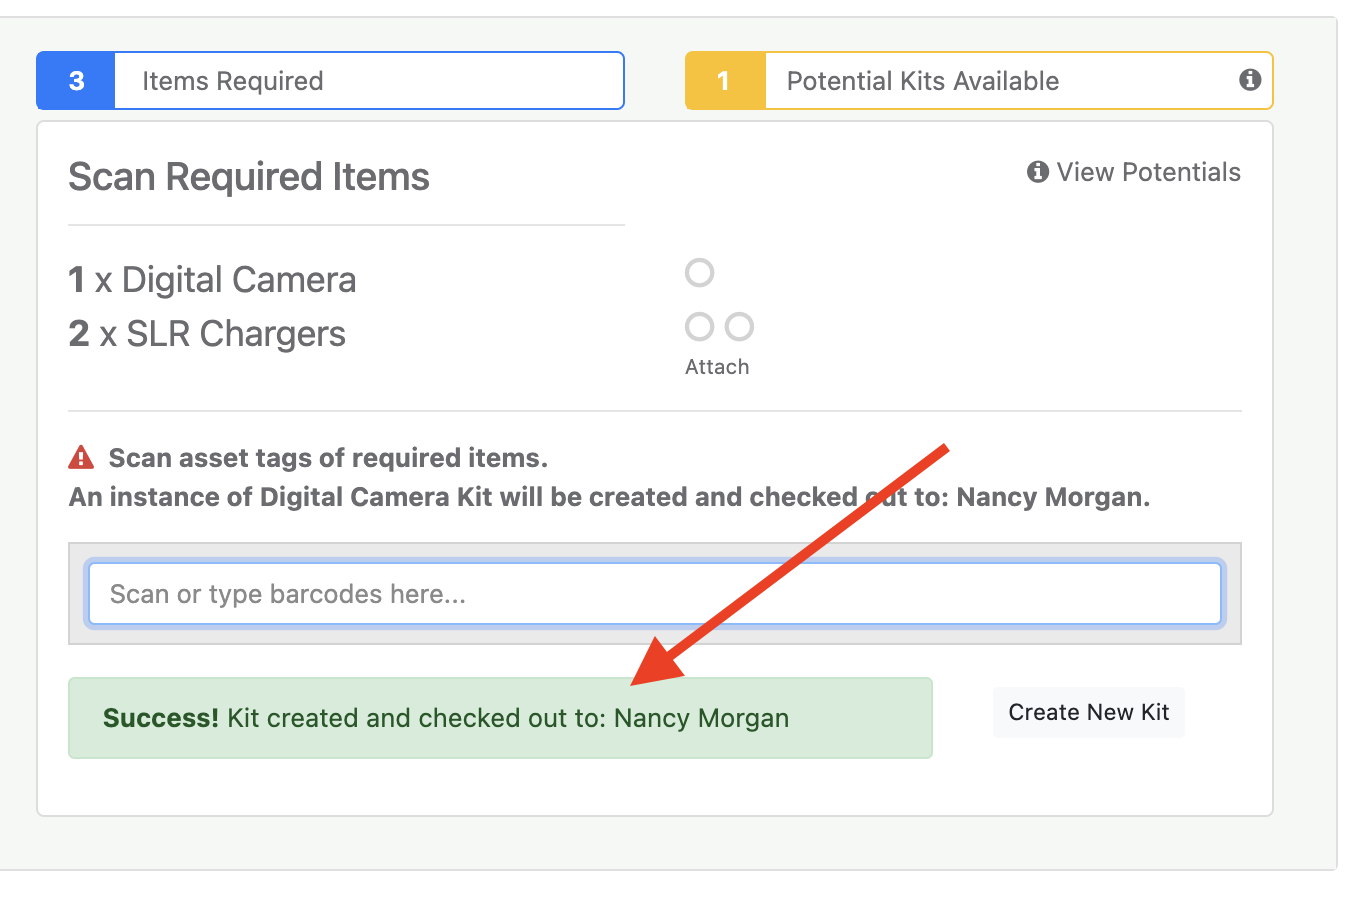Viewport: 1354px width, 912px height.
Task: Click the blue 3 count badge
Action: (75, 81)
